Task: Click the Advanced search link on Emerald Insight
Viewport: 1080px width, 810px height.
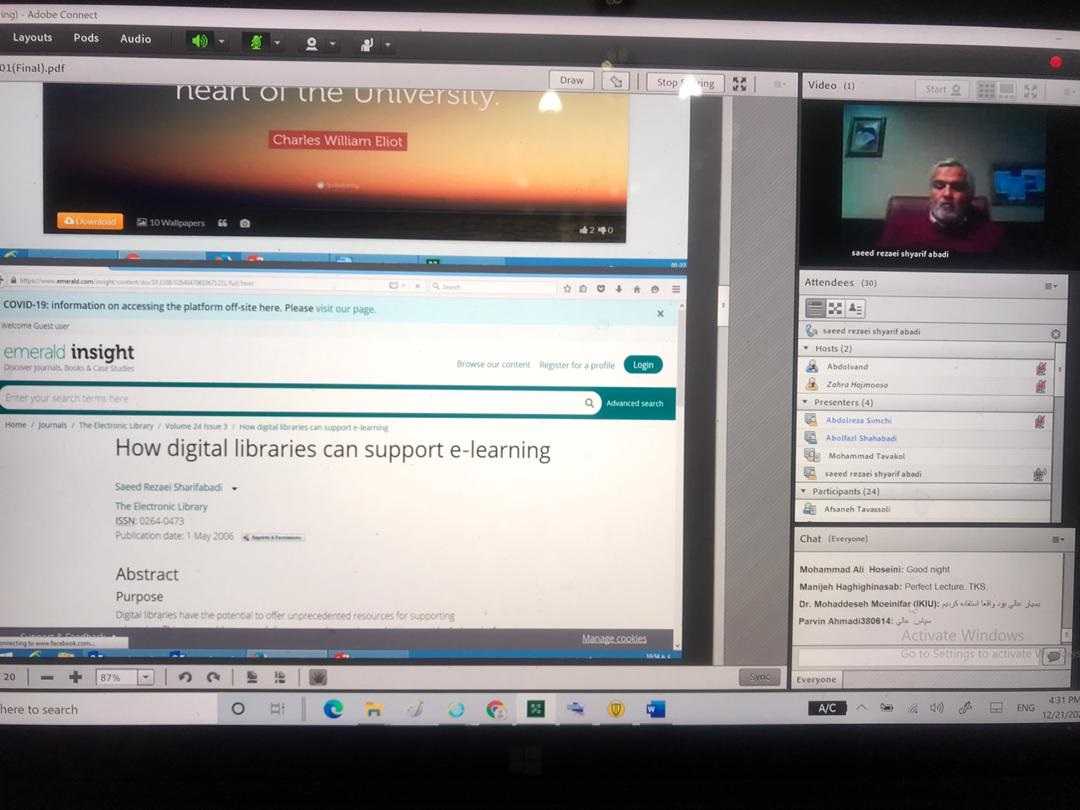Action: click(634, 404)
